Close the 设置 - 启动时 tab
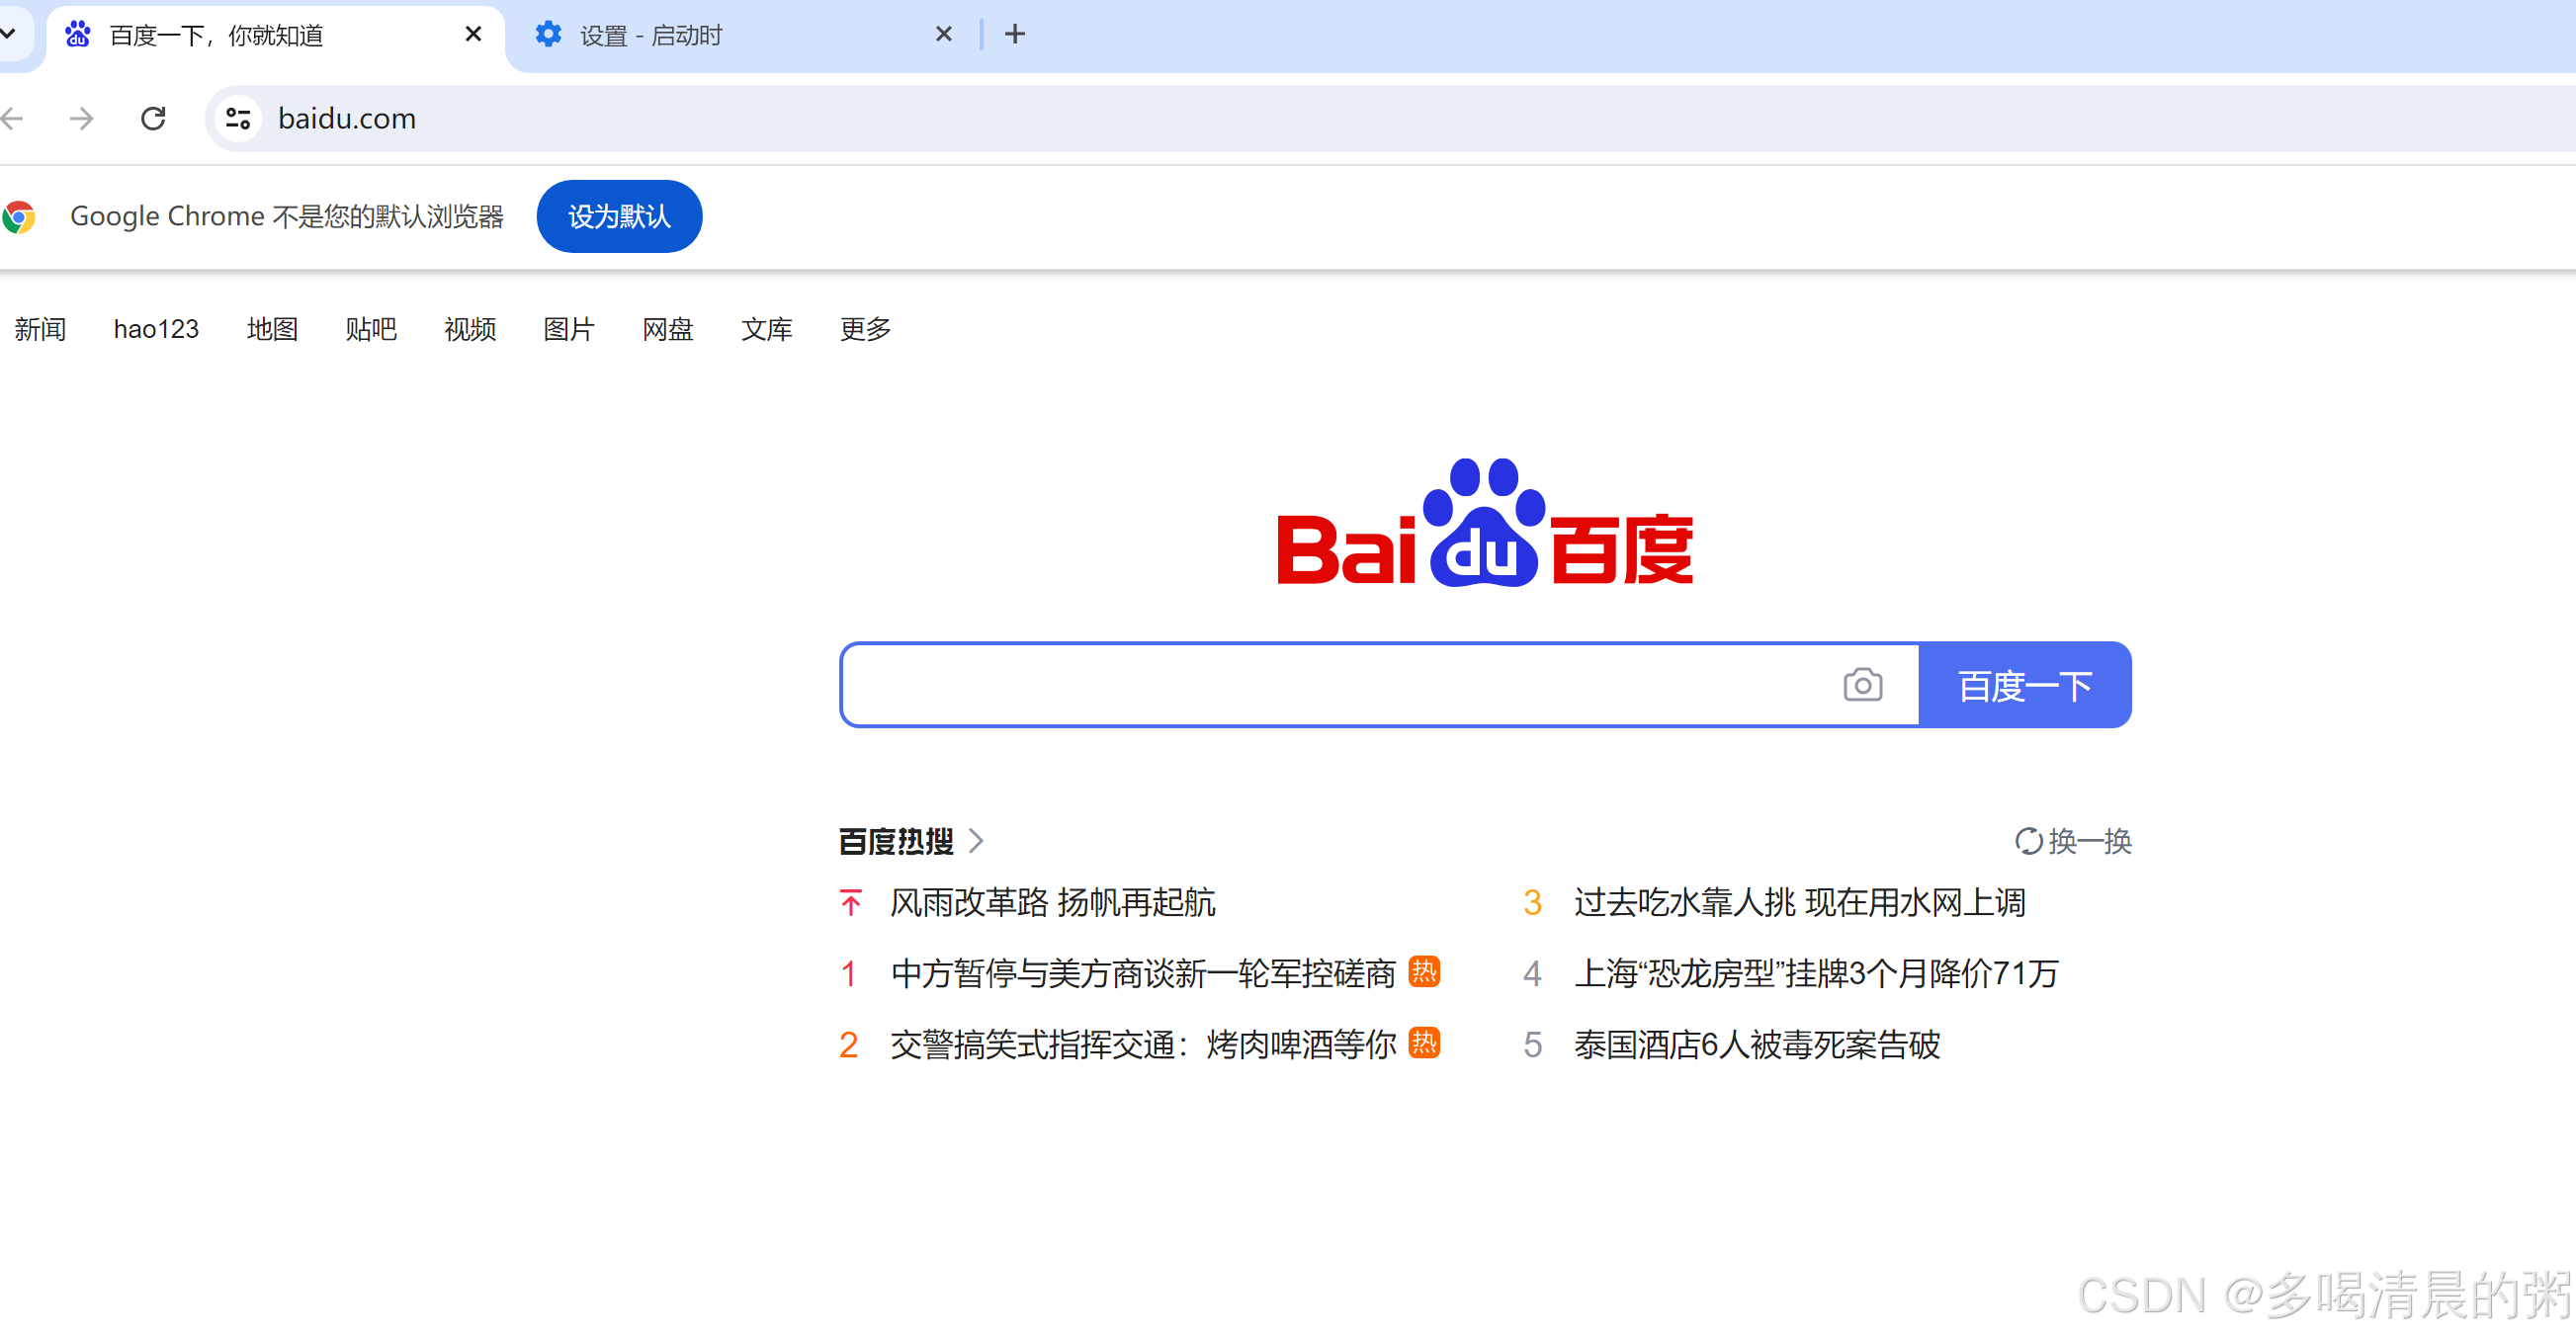 pos(943,35)
